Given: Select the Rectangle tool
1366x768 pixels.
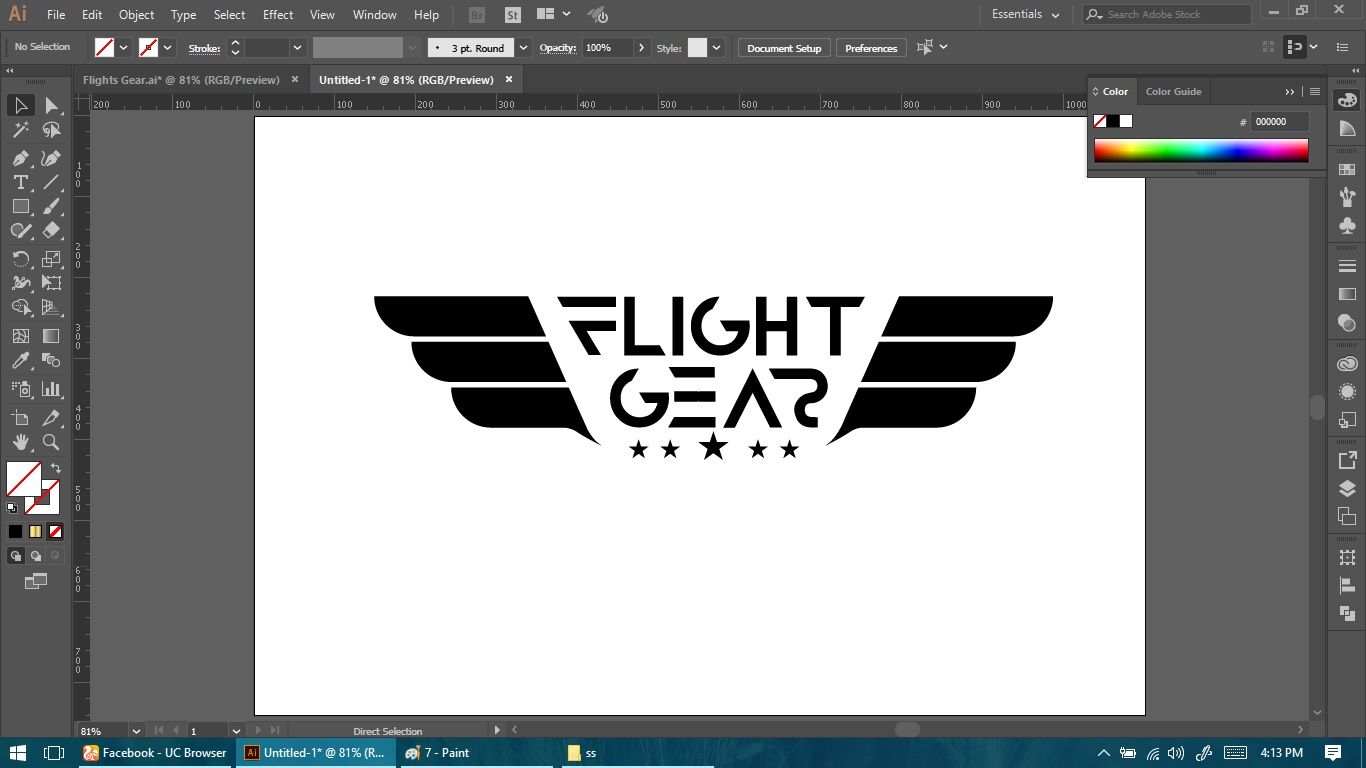Looking at the screenshot, I should 20,206.
